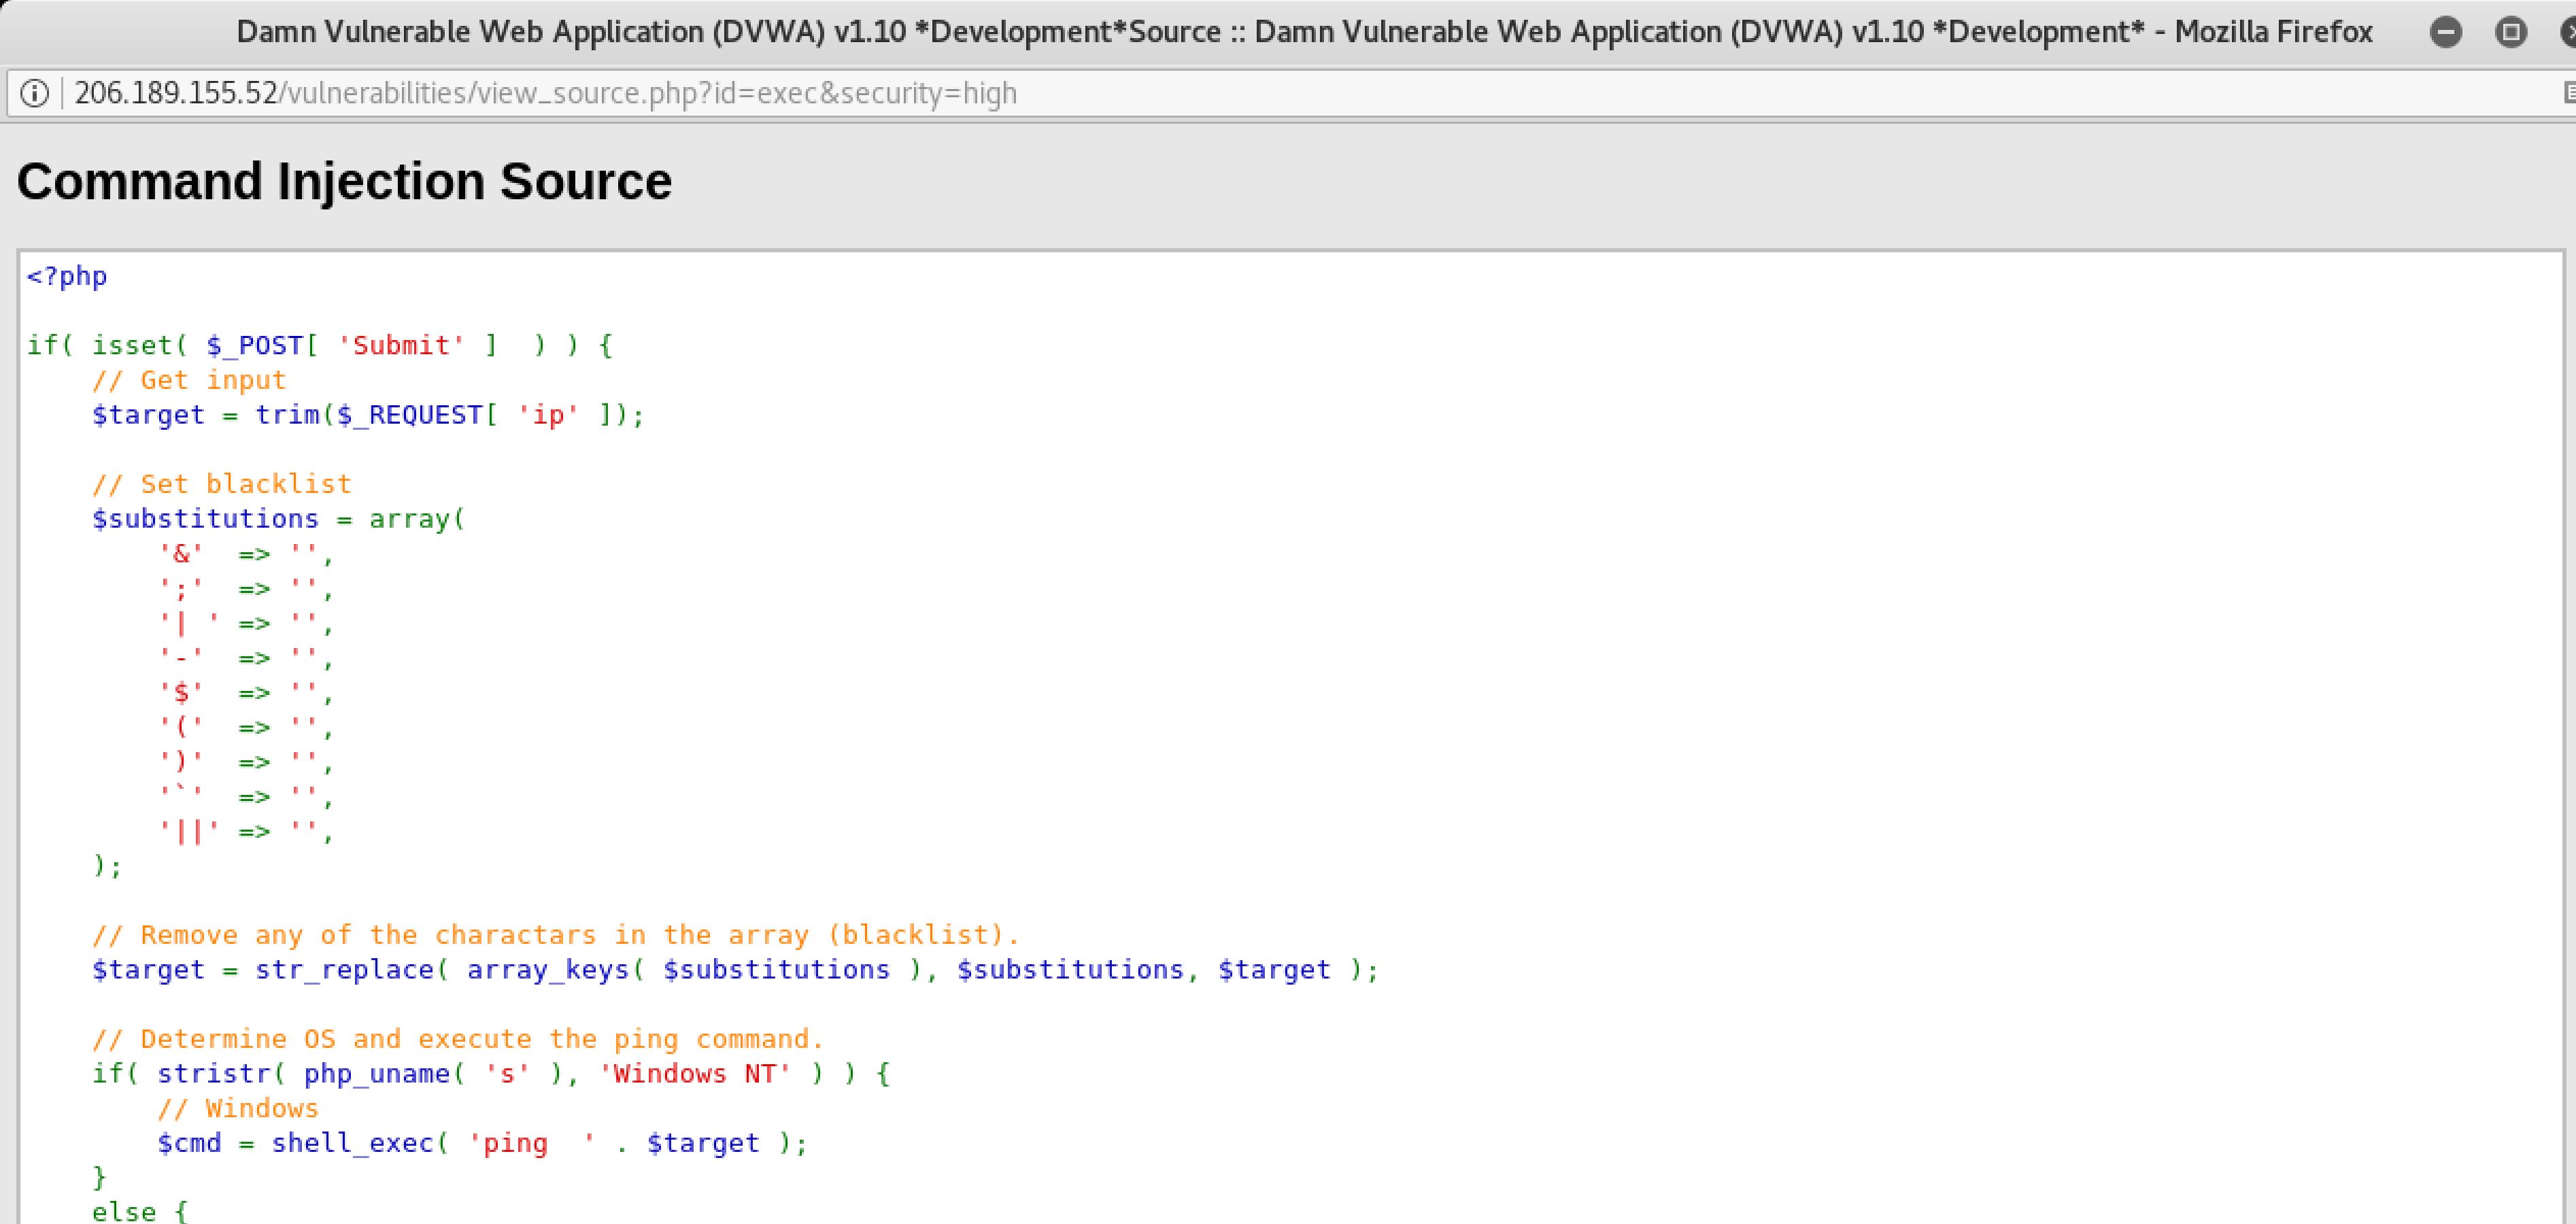
Task: Click the '// Remove any of the charactars' comment
Action: 555,936
